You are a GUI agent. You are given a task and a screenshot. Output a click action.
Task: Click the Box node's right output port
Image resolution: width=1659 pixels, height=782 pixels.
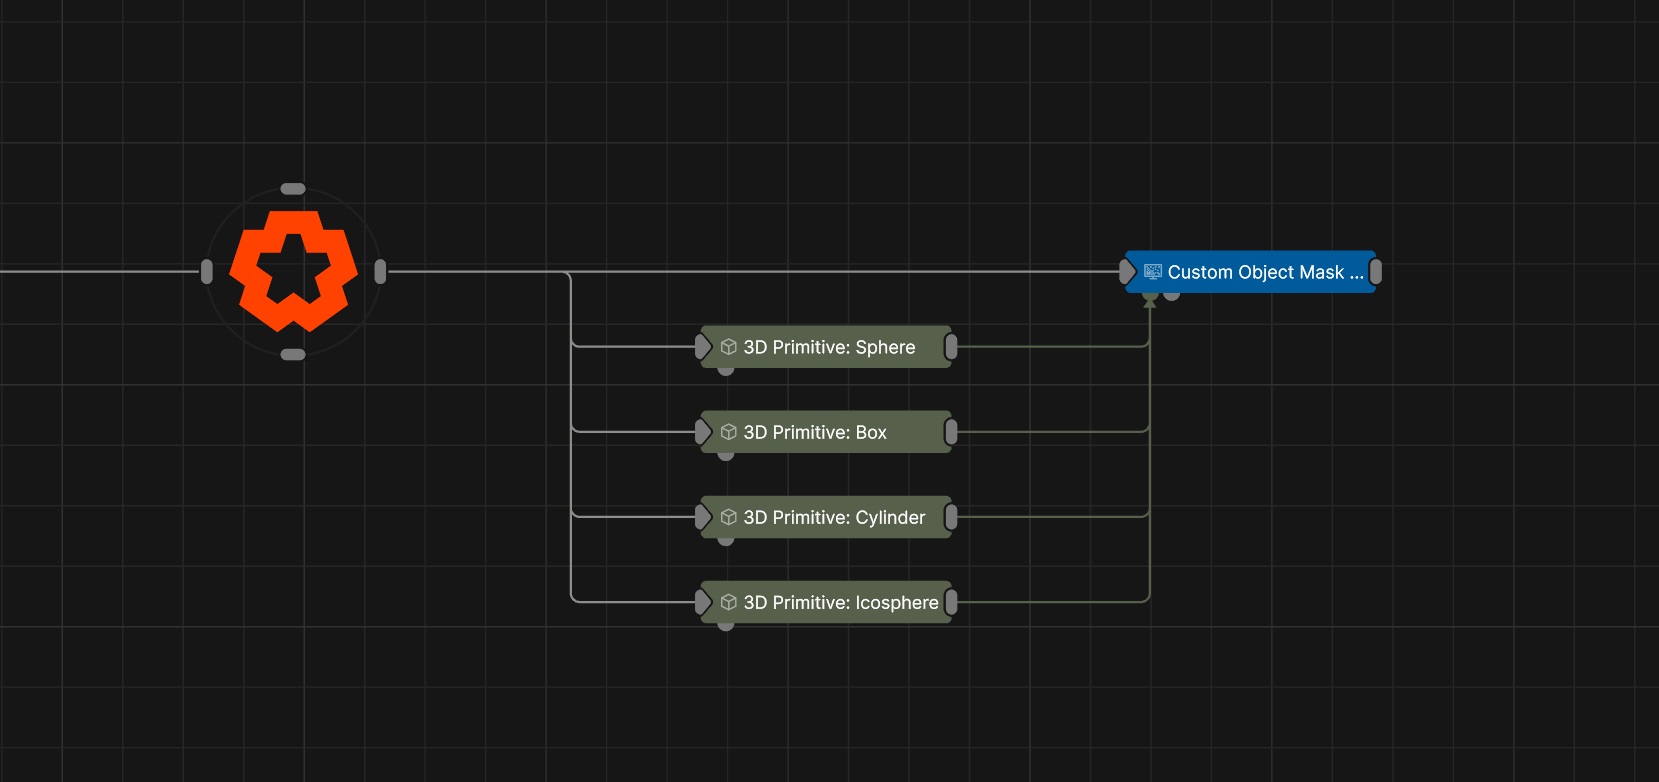point(951,432)
